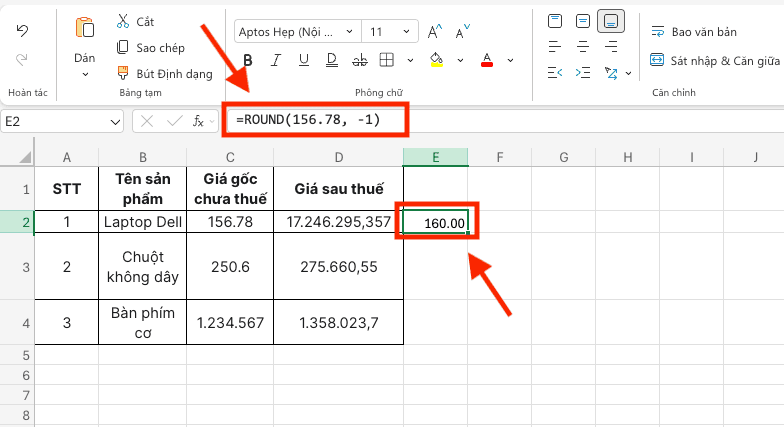Screen dimensions: 784x427
Task: Click the fx insert function icon
Action: [x=198, y=121]
